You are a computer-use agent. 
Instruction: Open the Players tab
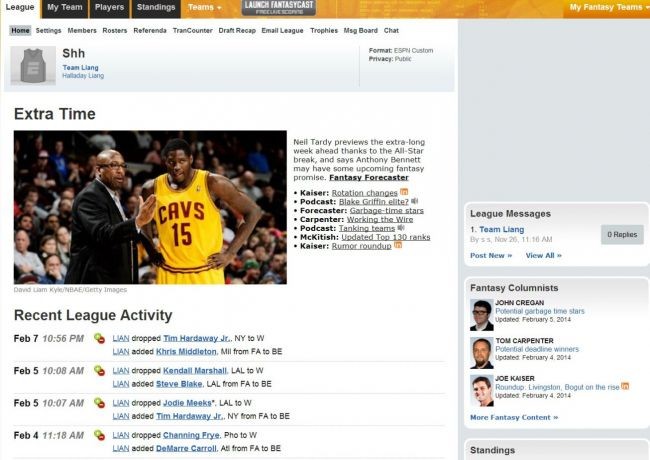pyautogui.click(x=109, y=7)
